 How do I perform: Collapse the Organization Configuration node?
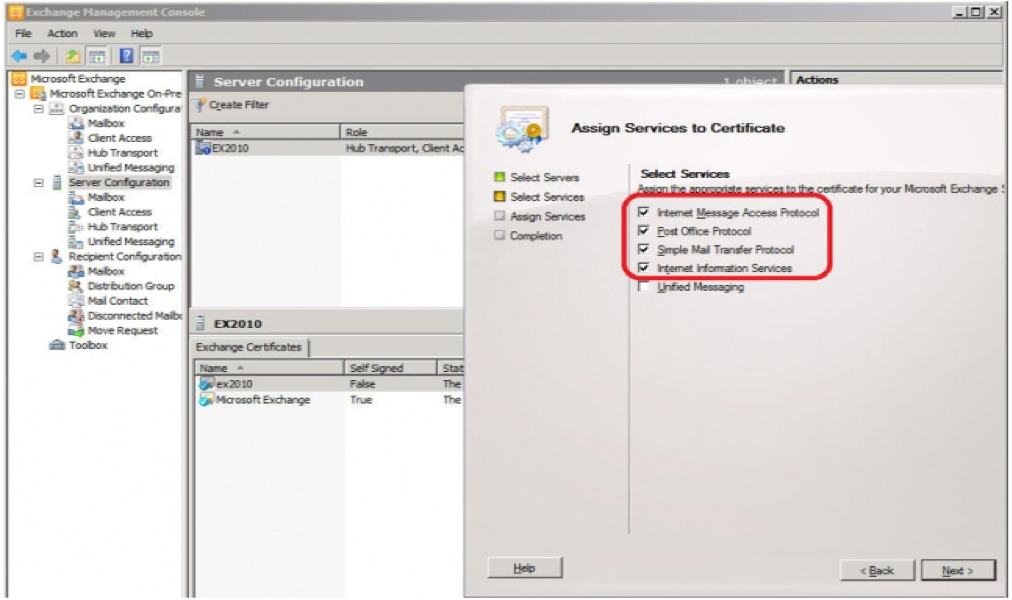[39, 109]
